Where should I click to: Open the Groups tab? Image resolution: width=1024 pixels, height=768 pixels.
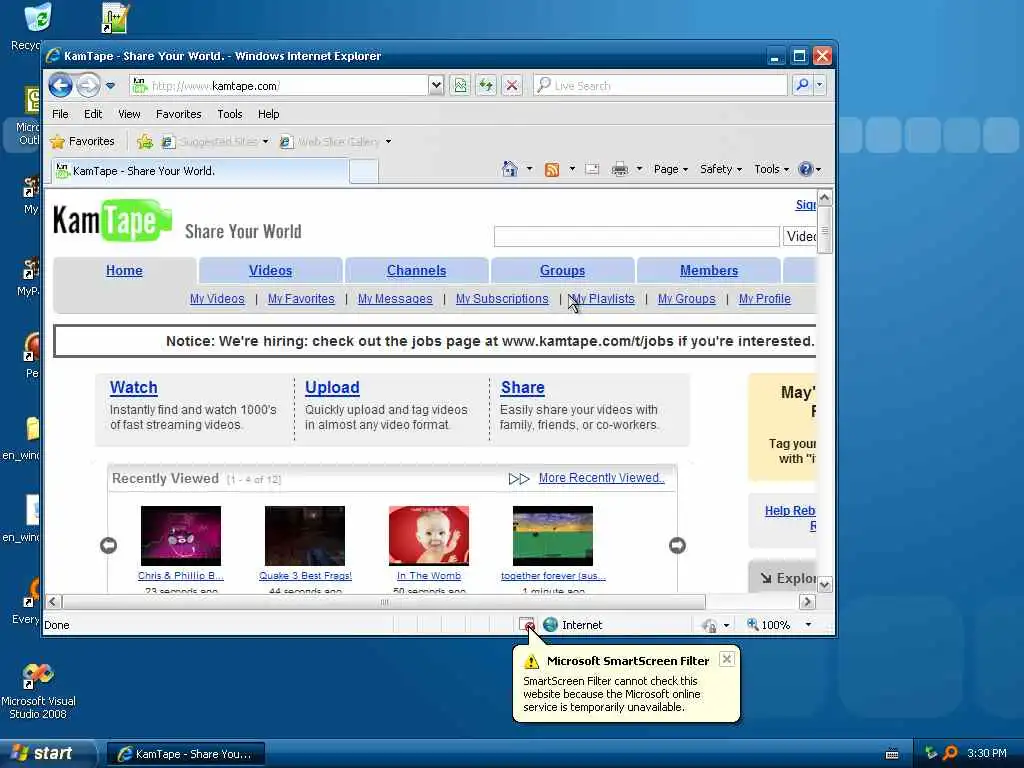(x=562, y=270)
